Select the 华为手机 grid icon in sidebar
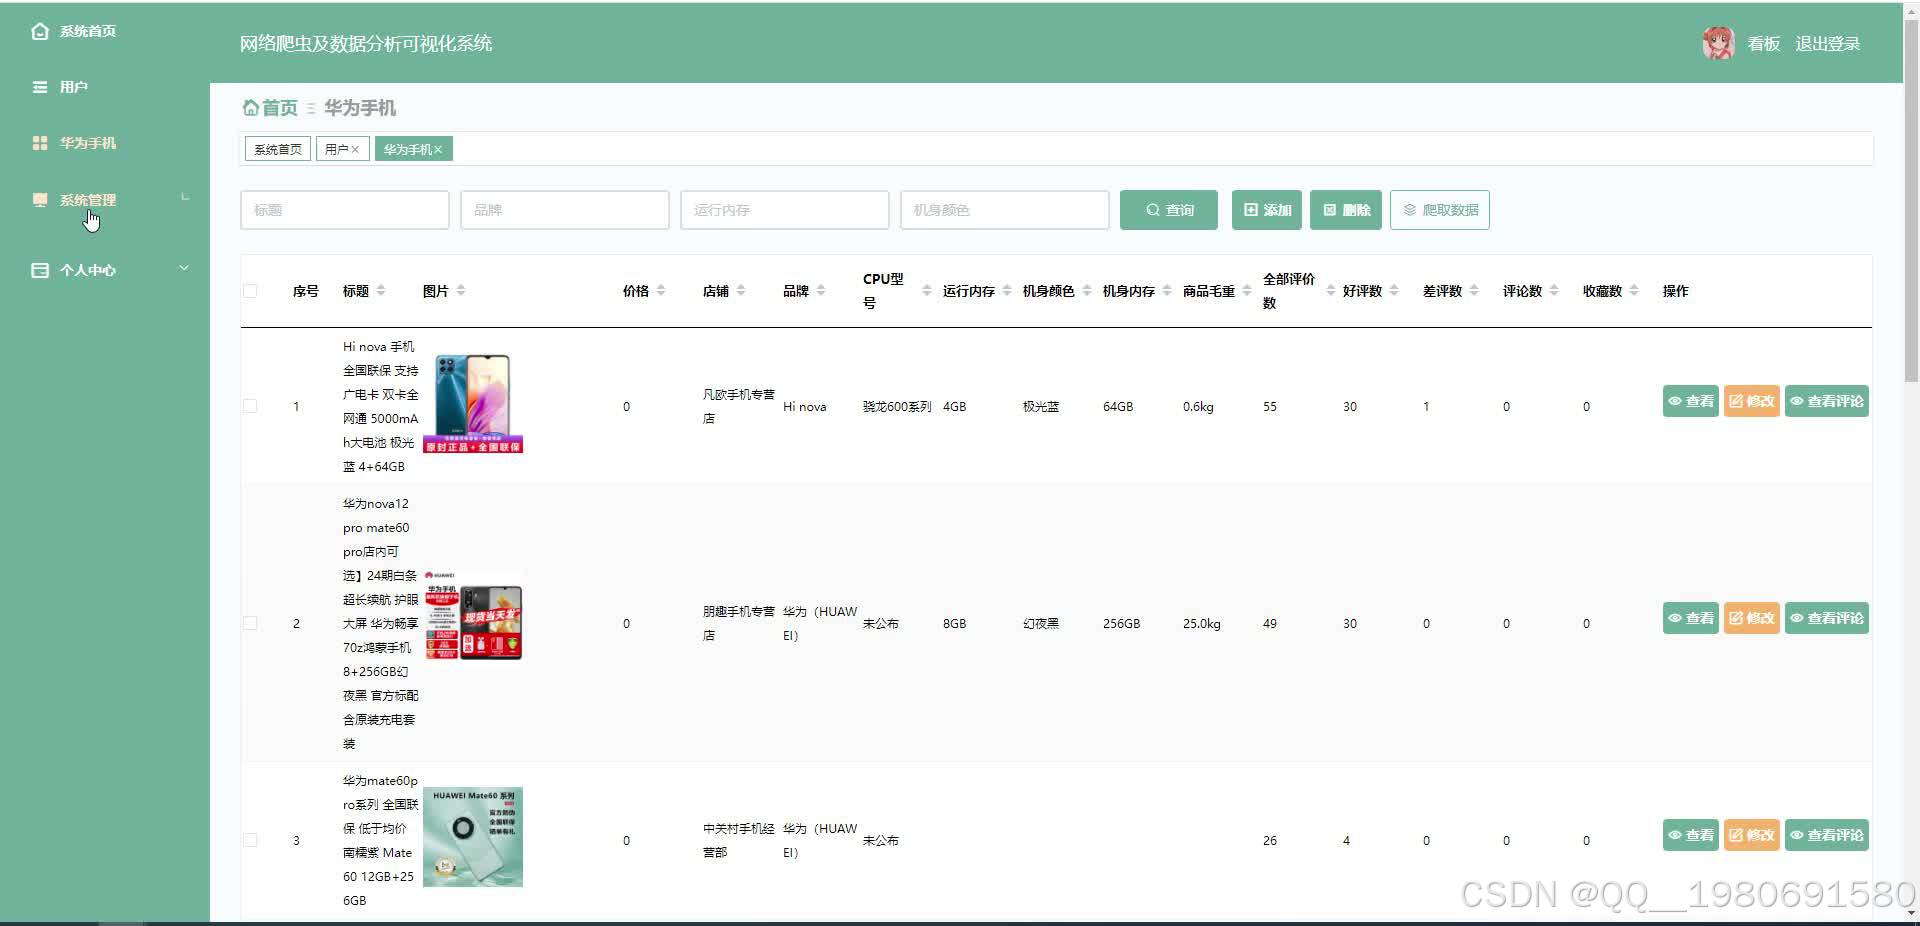This screenshot has width=1920, height=926. tap(40, 143)
